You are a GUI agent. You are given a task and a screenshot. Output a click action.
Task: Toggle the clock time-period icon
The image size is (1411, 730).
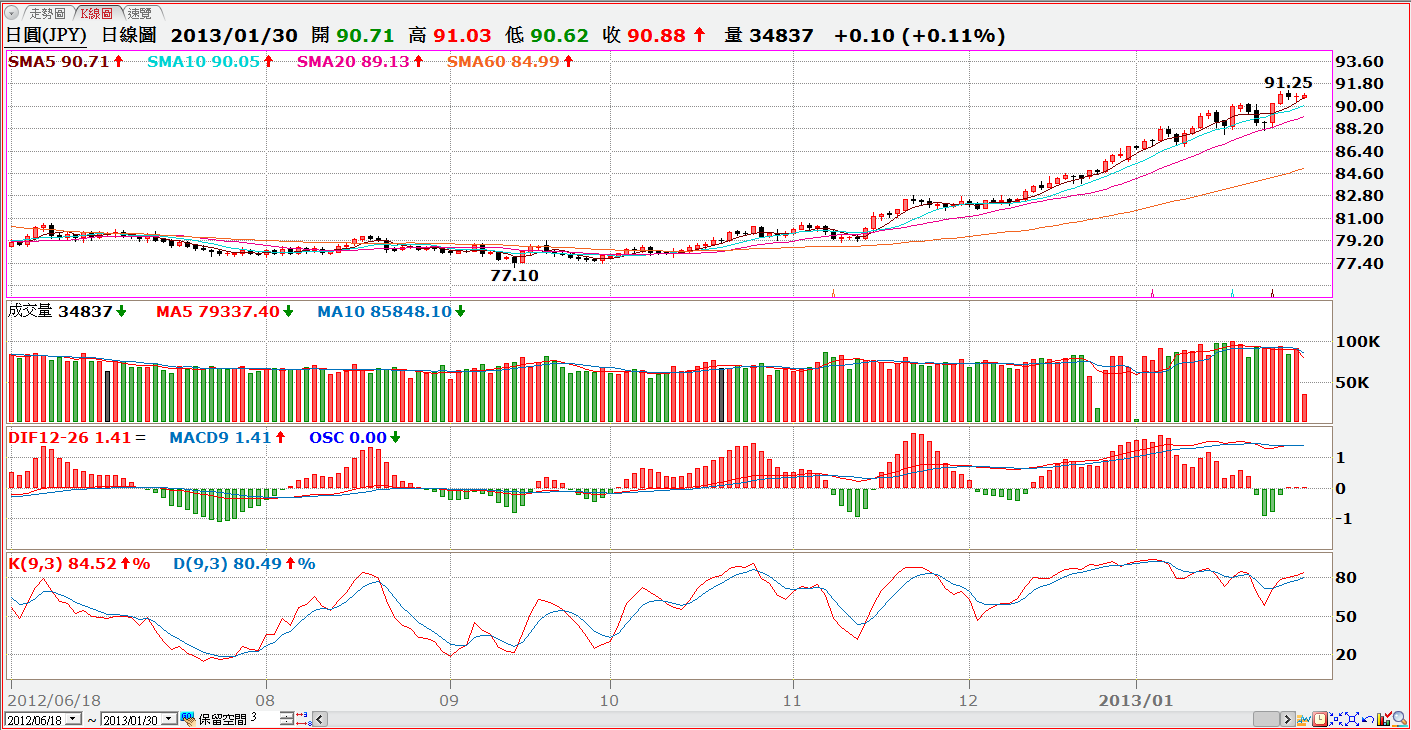pyautogui.click(x=1320, y=719)
